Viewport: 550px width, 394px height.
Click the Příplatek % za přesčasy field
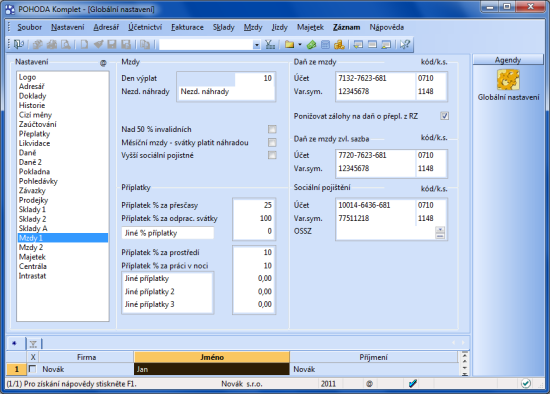pyautogui.click(x=254, y=205)
